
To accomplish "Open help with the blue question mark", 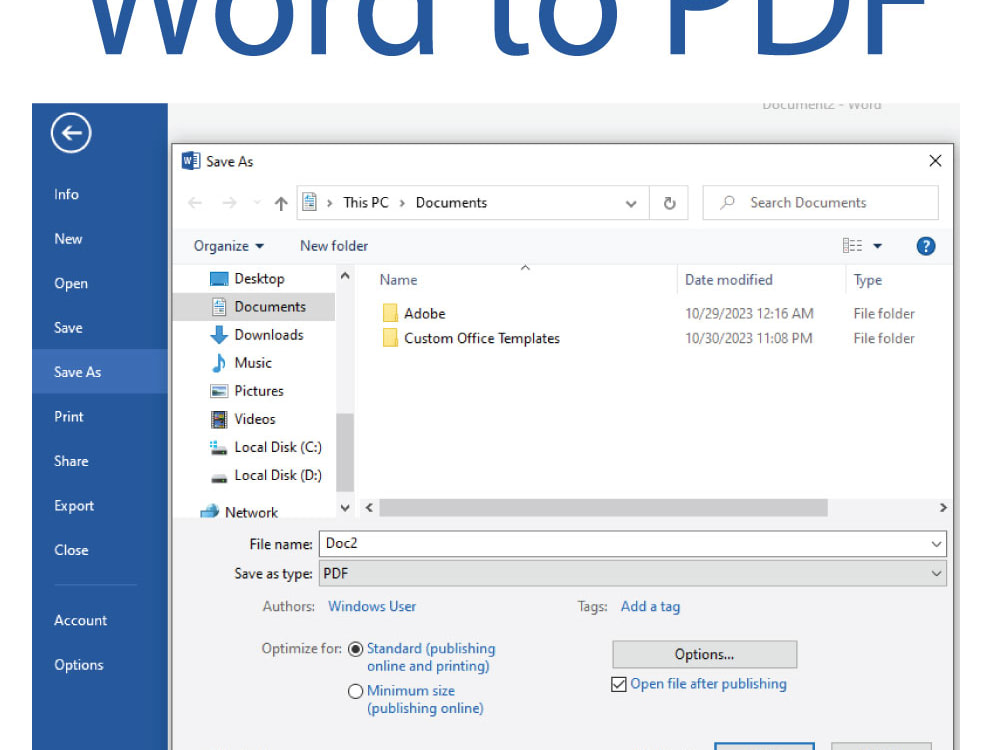I will coord(925,246).
